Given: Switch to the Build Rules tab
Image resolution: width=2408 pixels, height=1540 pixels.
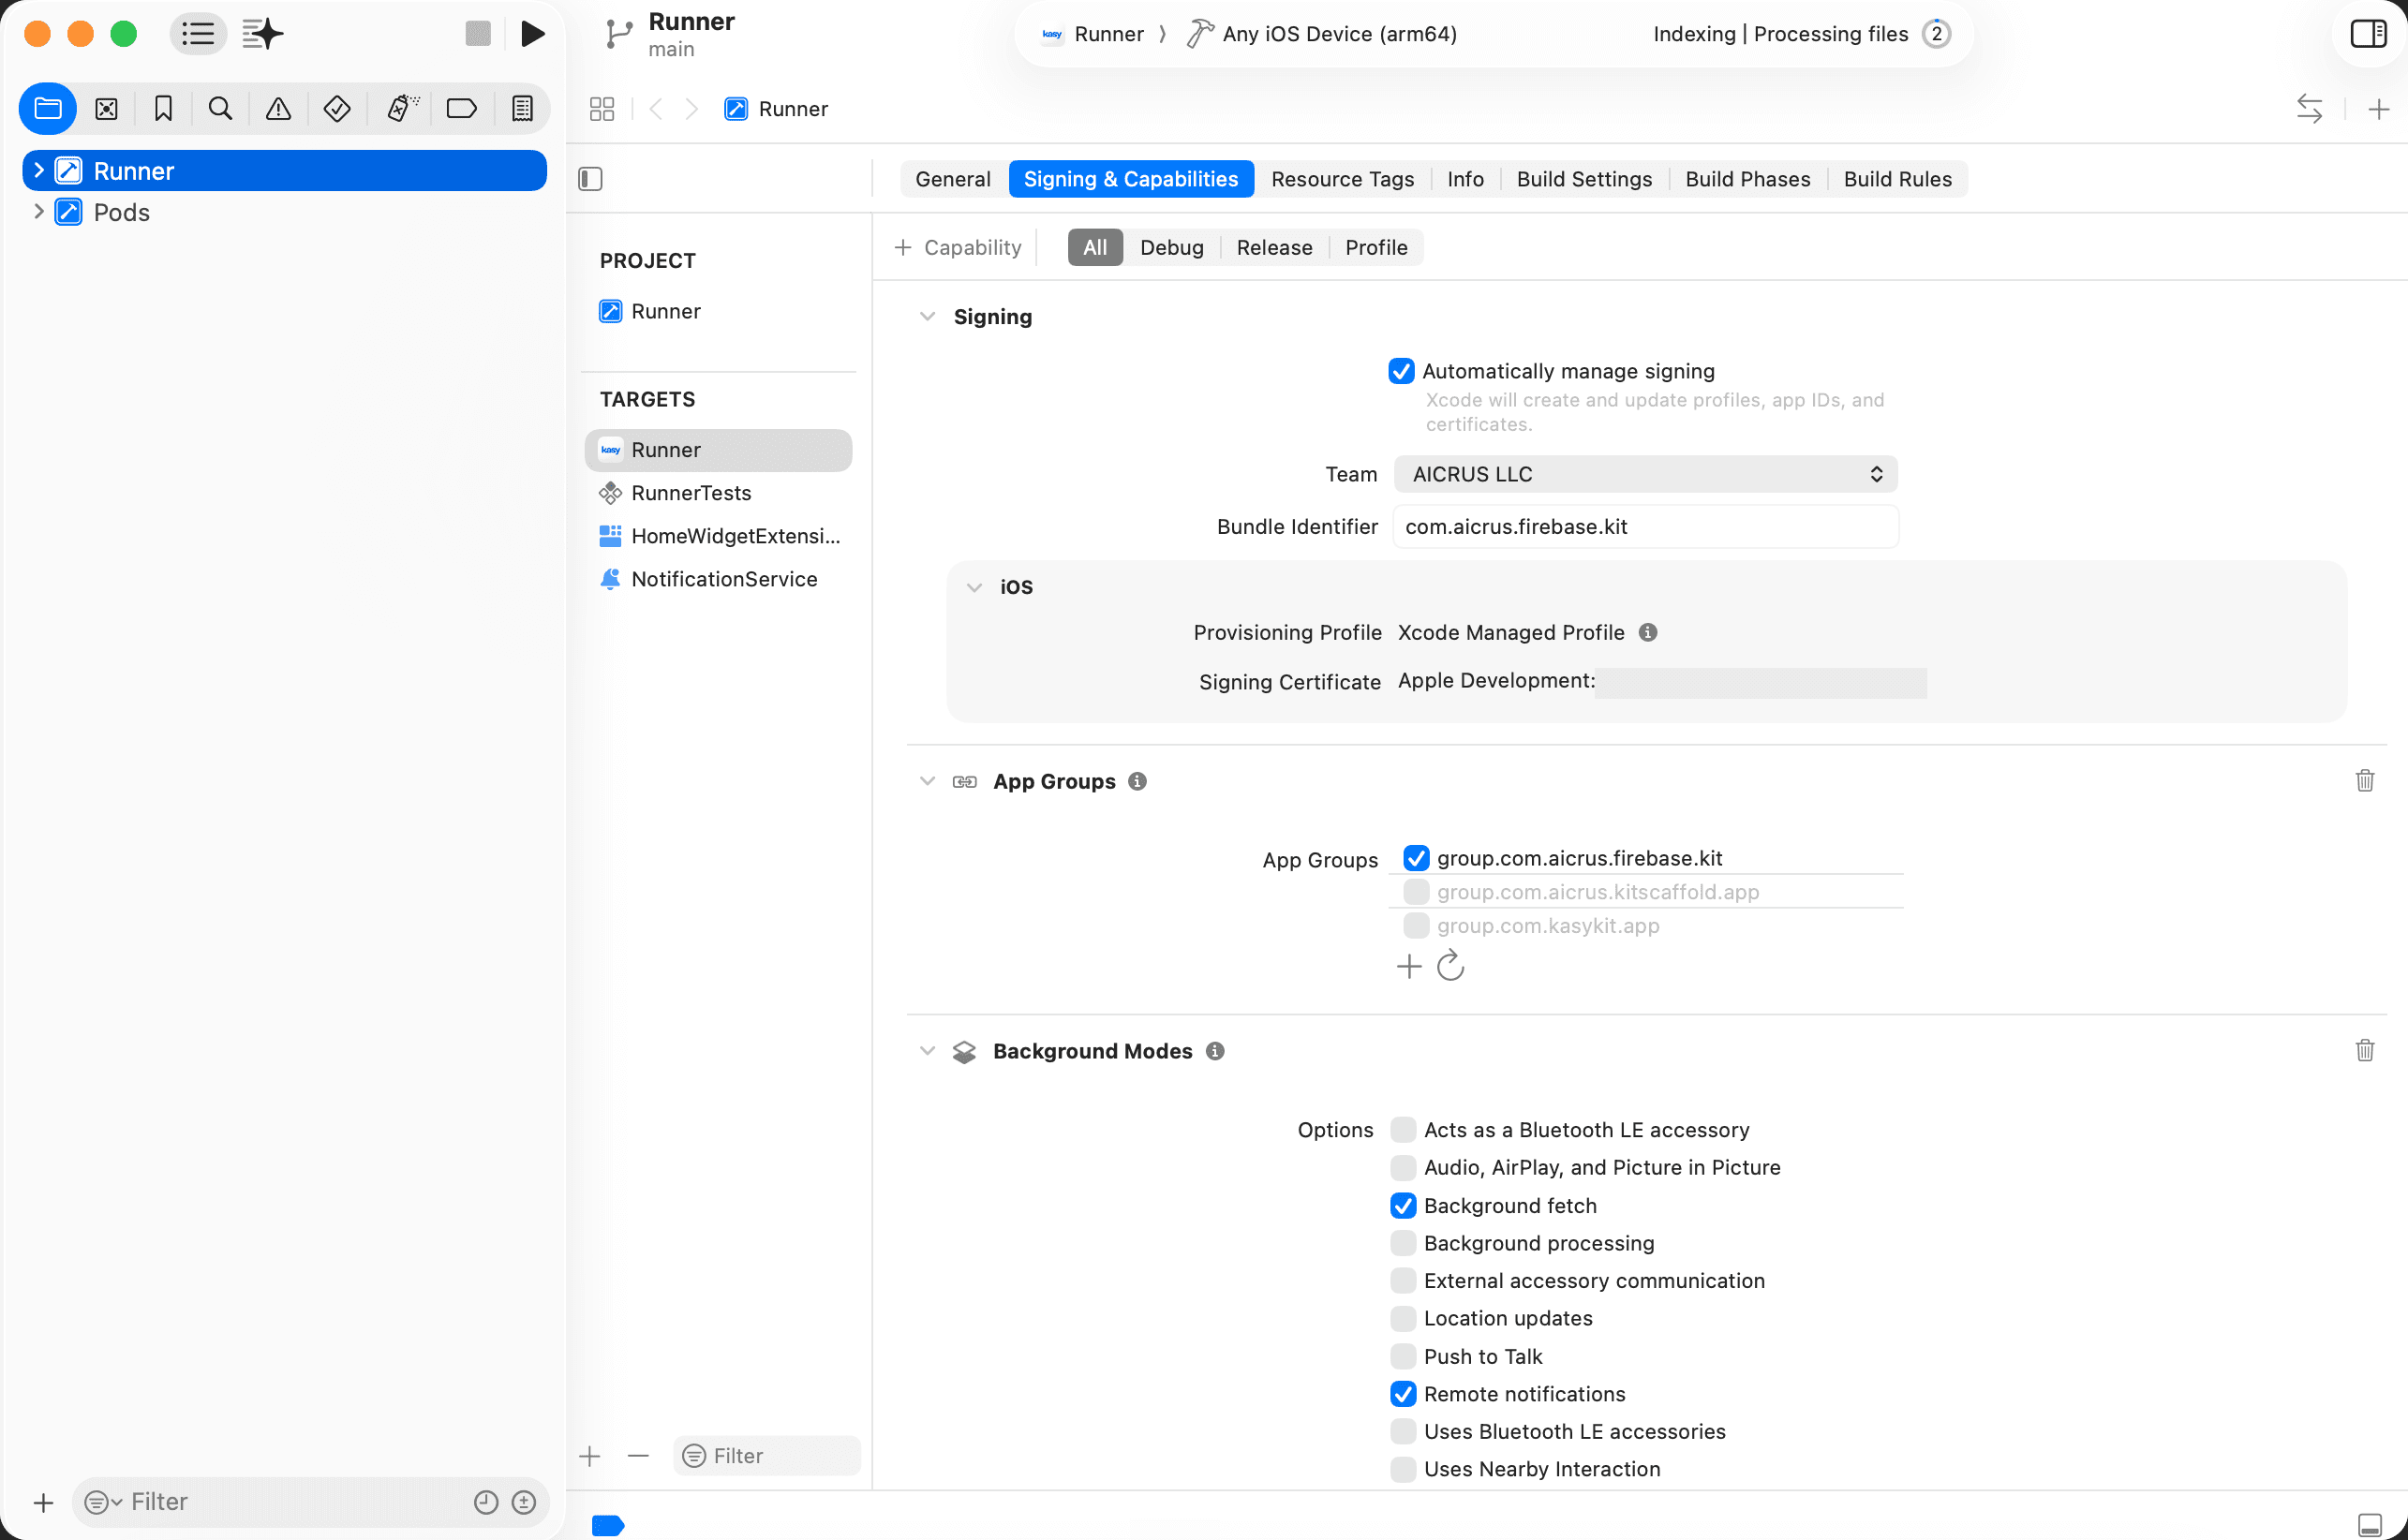Looking at the screenshot, I should click(1897, 179).
